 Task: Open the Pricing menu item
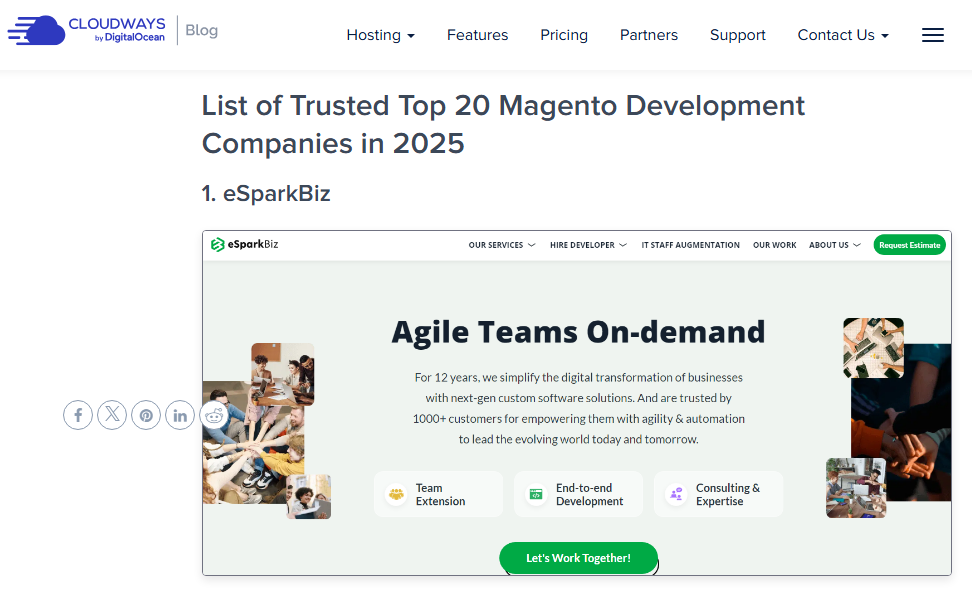563,35
